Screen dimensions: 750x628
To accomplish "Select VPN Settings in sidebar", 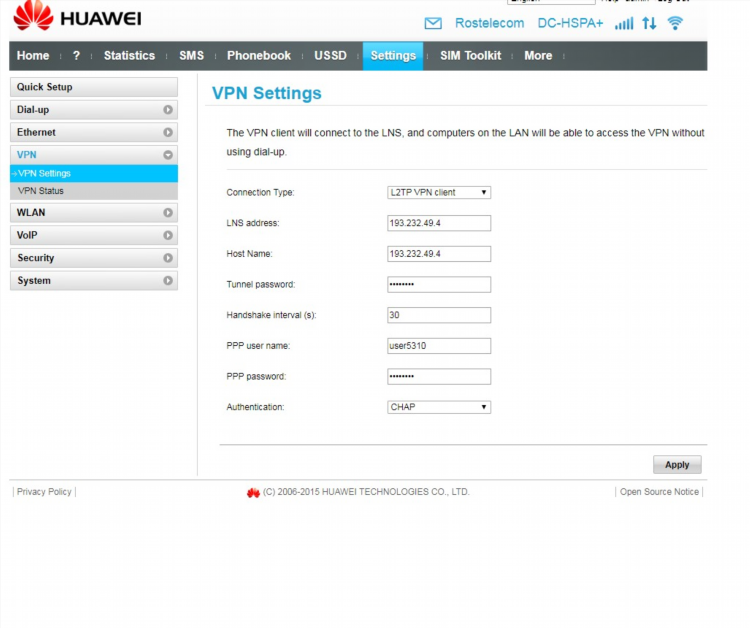I will [x=94, y=173].
